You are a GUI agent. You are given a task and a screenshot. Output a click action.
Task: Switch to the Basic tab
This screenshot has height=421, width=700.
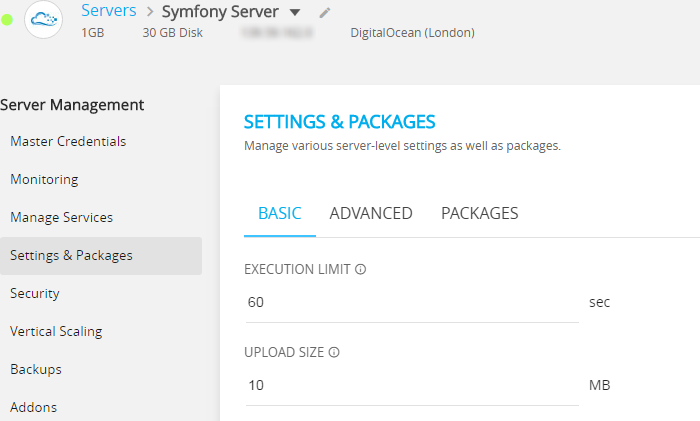coord(280,213)
